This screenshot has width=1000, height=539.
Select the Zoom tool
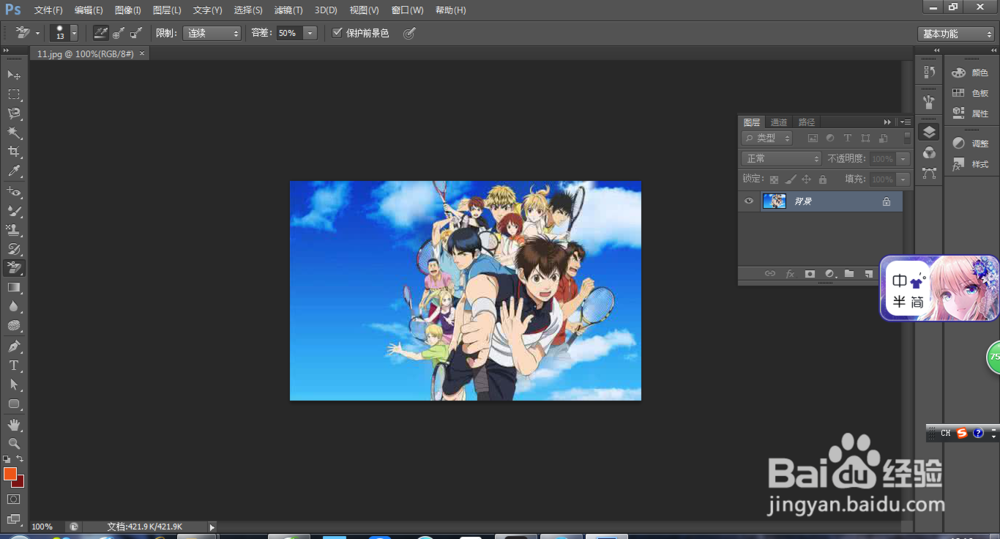click(x=13, y=444)
